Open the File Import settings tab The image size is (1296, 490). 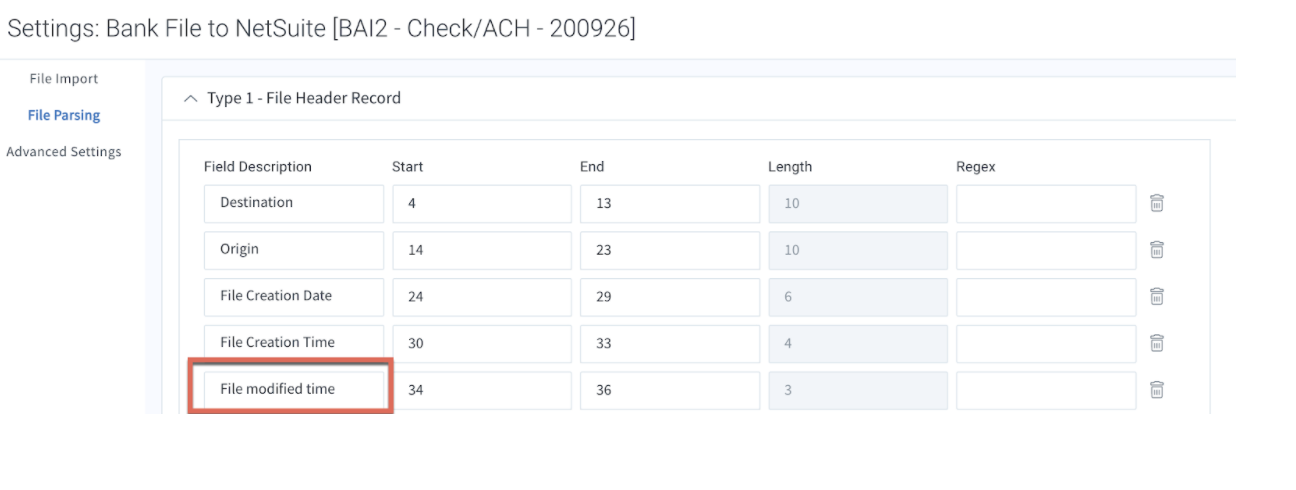click(63, 79)
